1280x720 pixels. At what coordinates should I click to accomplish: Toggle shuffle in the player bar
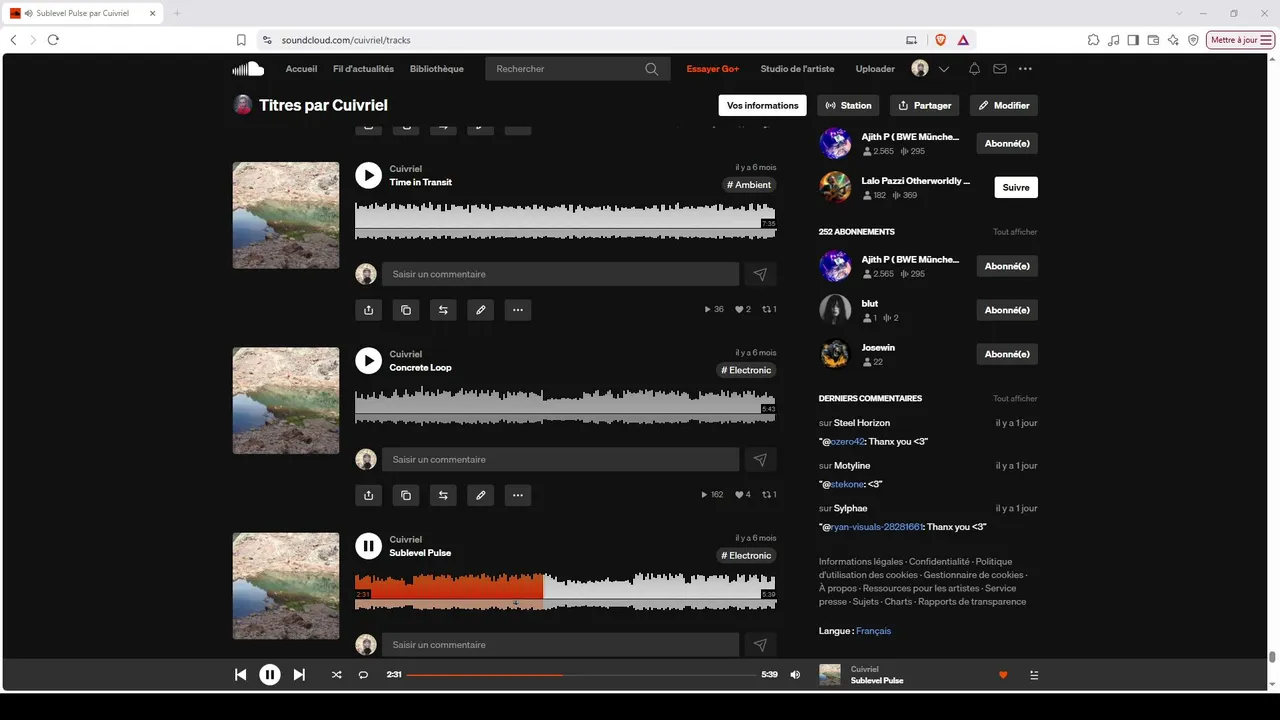click(336, 675)
